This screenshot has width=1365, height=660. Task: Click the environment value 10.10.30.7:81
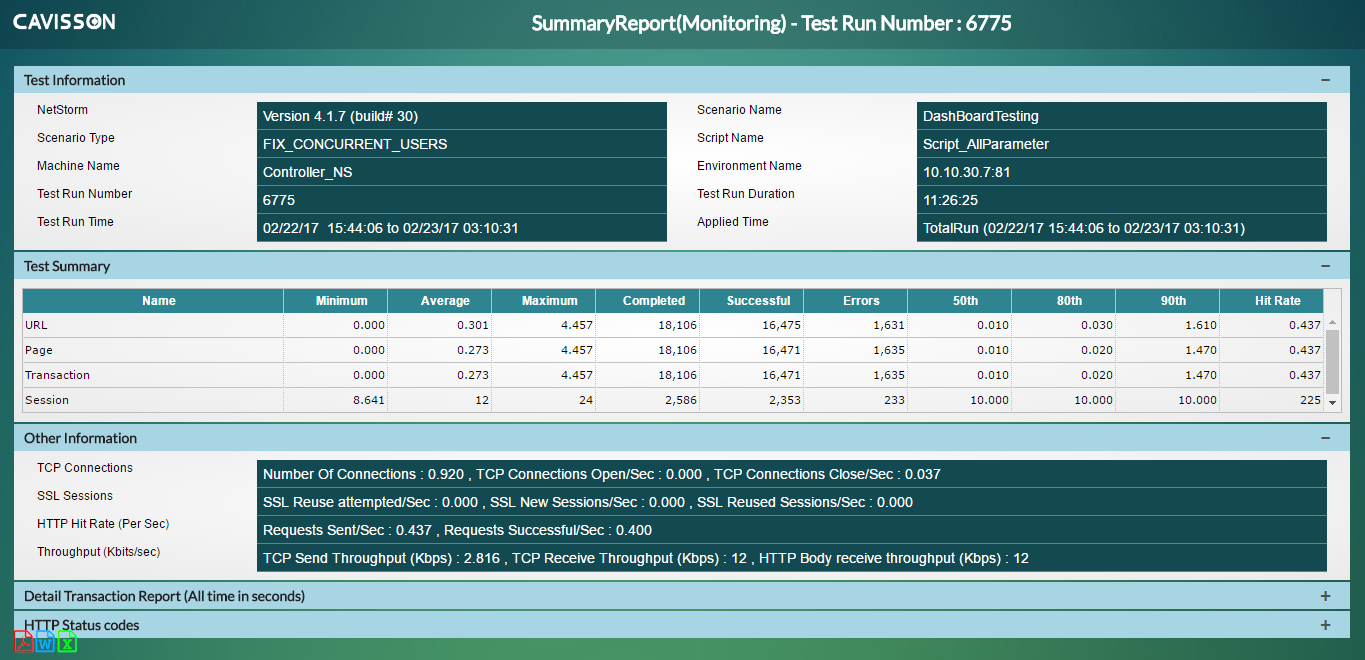coord(1122,172)
